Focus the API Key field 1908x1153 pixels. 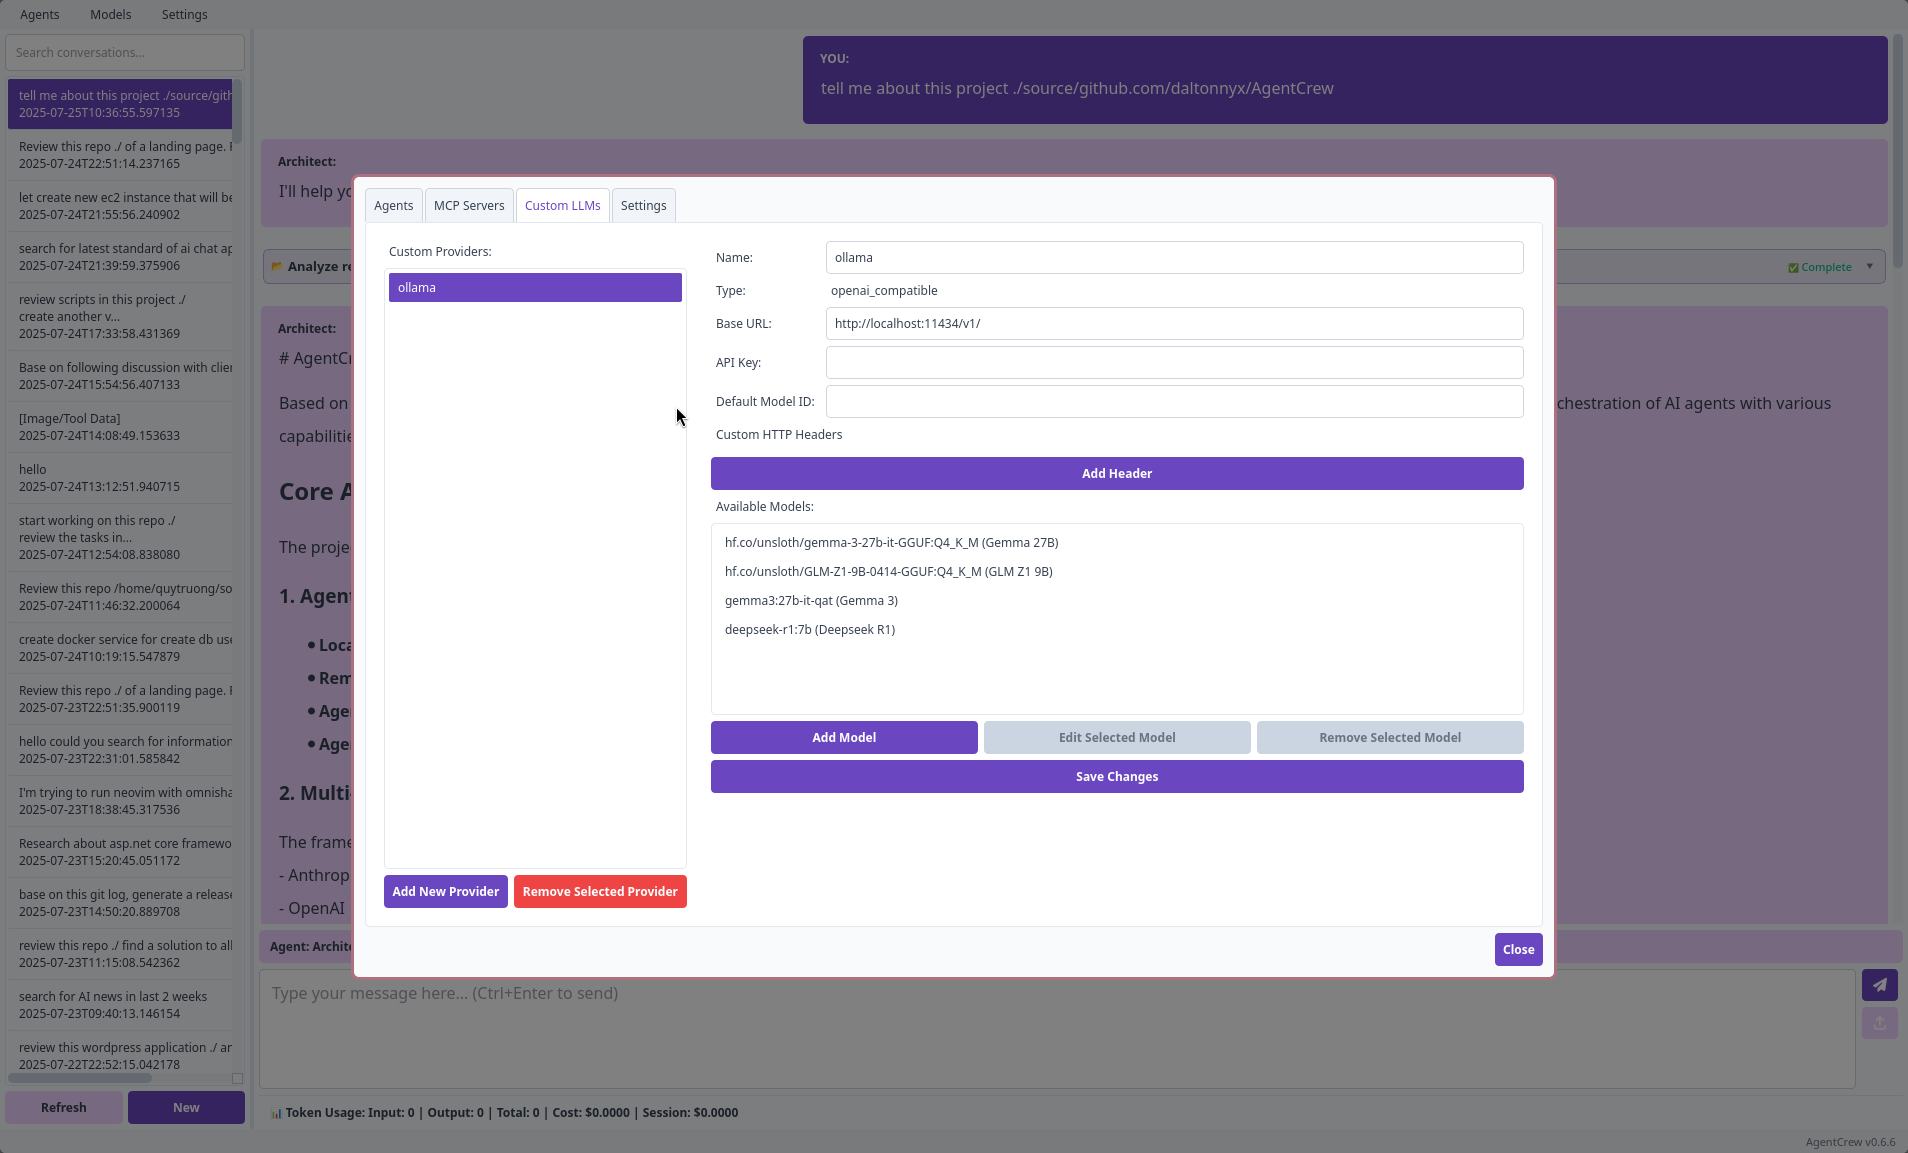pyautogui.click(x=1174, y=363)
